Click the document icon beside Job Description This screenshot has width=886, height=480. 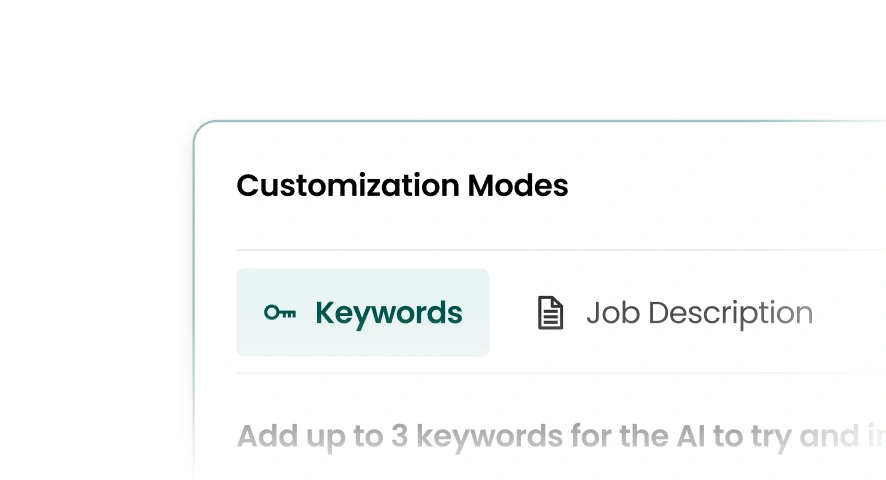[x=550, y=313]
